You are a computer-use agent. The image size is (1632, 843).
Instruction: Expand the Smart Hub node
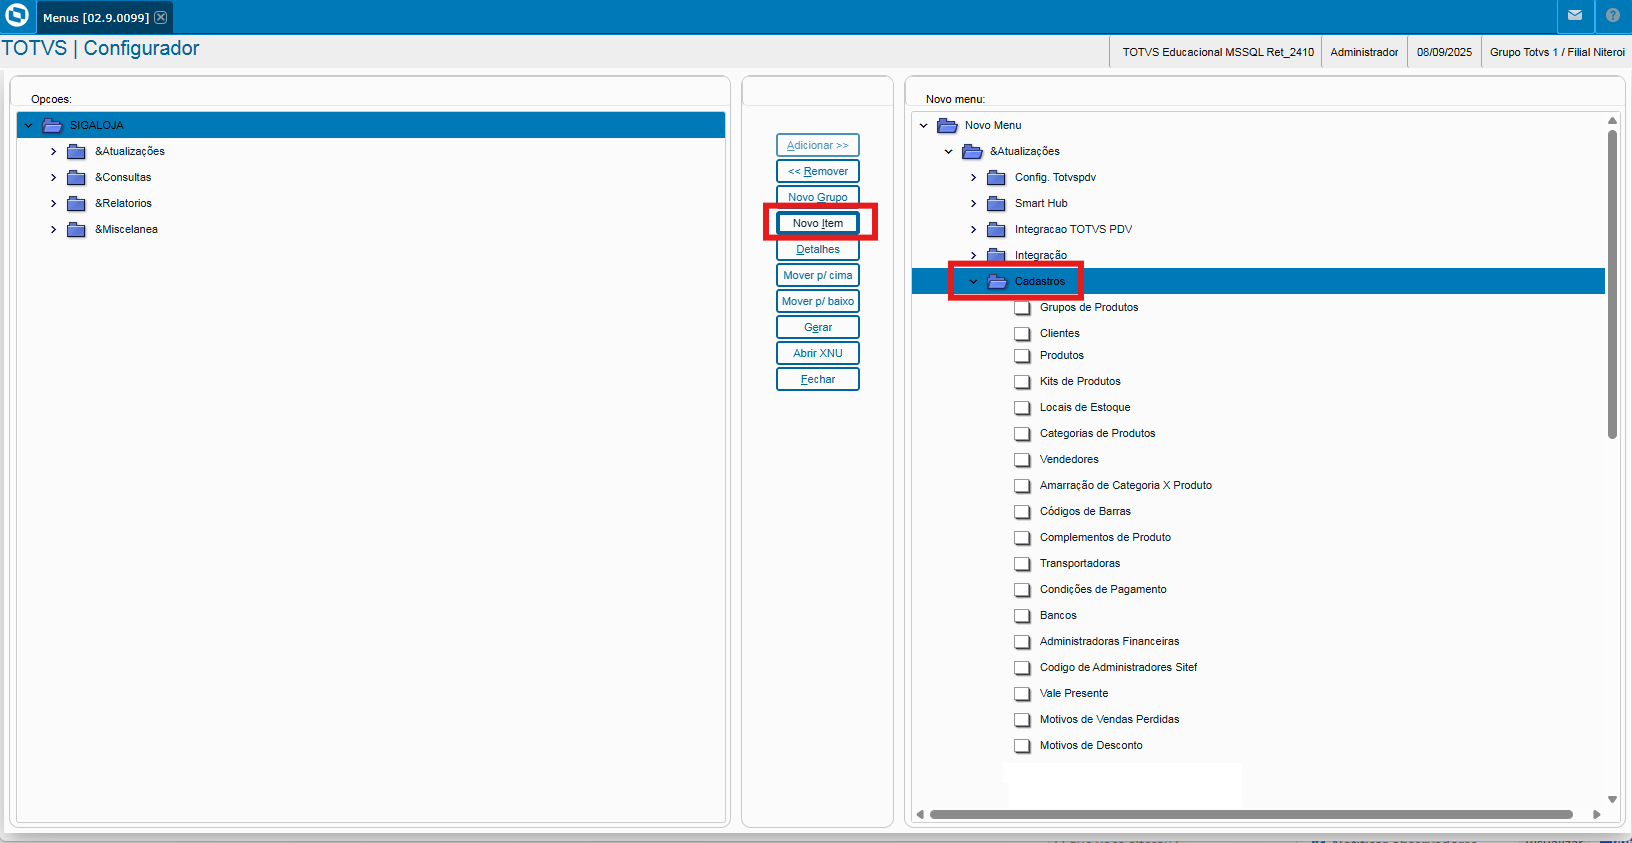point(974,203)
